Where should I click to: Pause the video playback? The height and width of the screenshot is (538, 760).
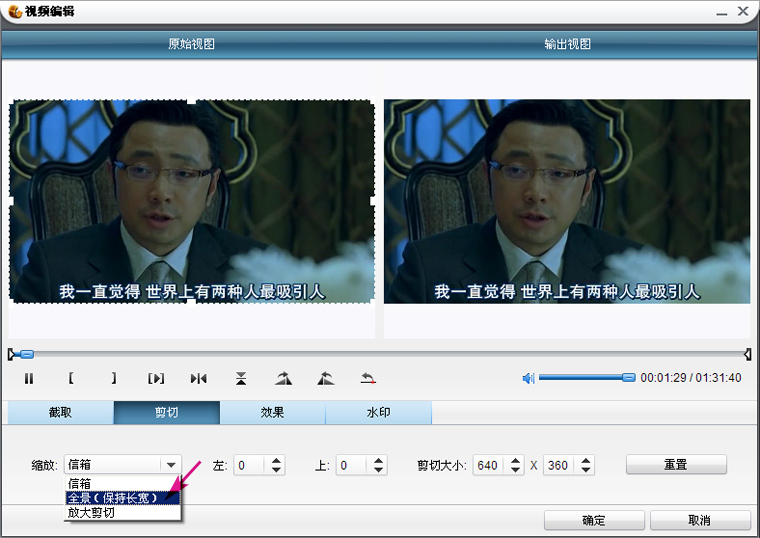coord(29,379)
